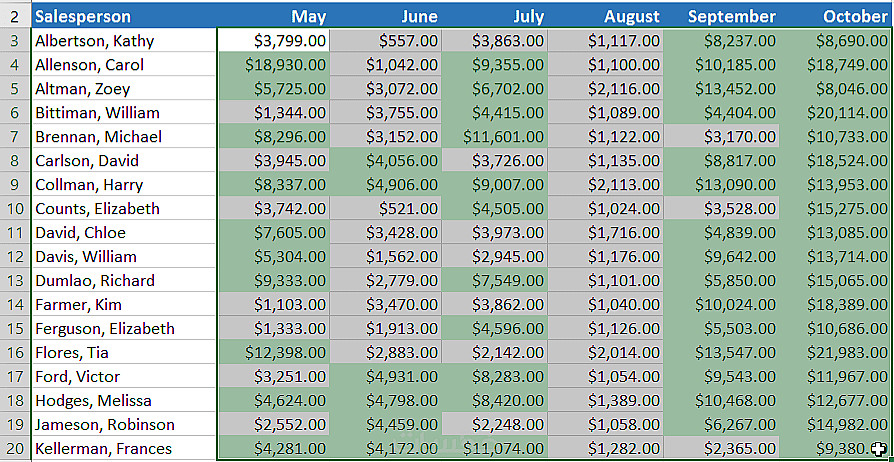This screenshot has width=894, height=462.
Task: Select Flores, Tia's October value $21,983.00
Action: tap(838, 353)
